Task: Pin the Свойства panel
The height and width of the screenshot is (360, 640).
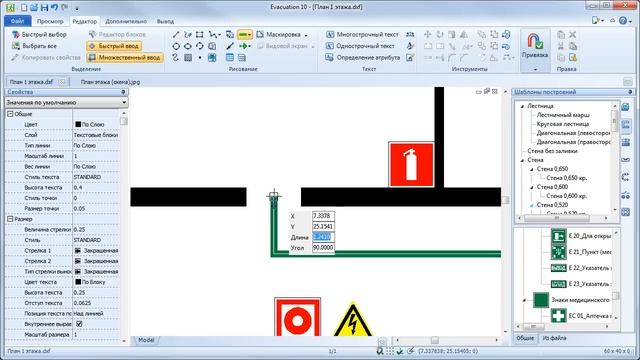Action: coord(123,92)
